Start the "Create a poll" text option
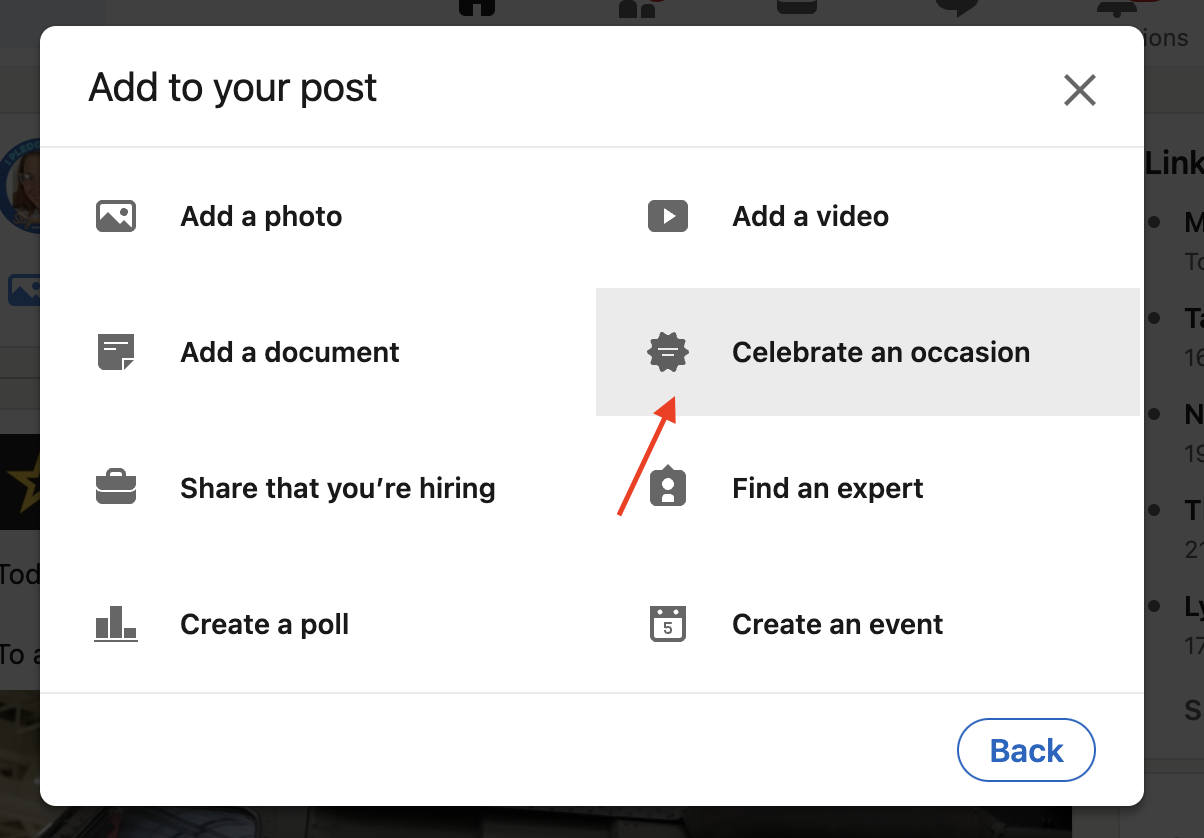 point(264,624)
